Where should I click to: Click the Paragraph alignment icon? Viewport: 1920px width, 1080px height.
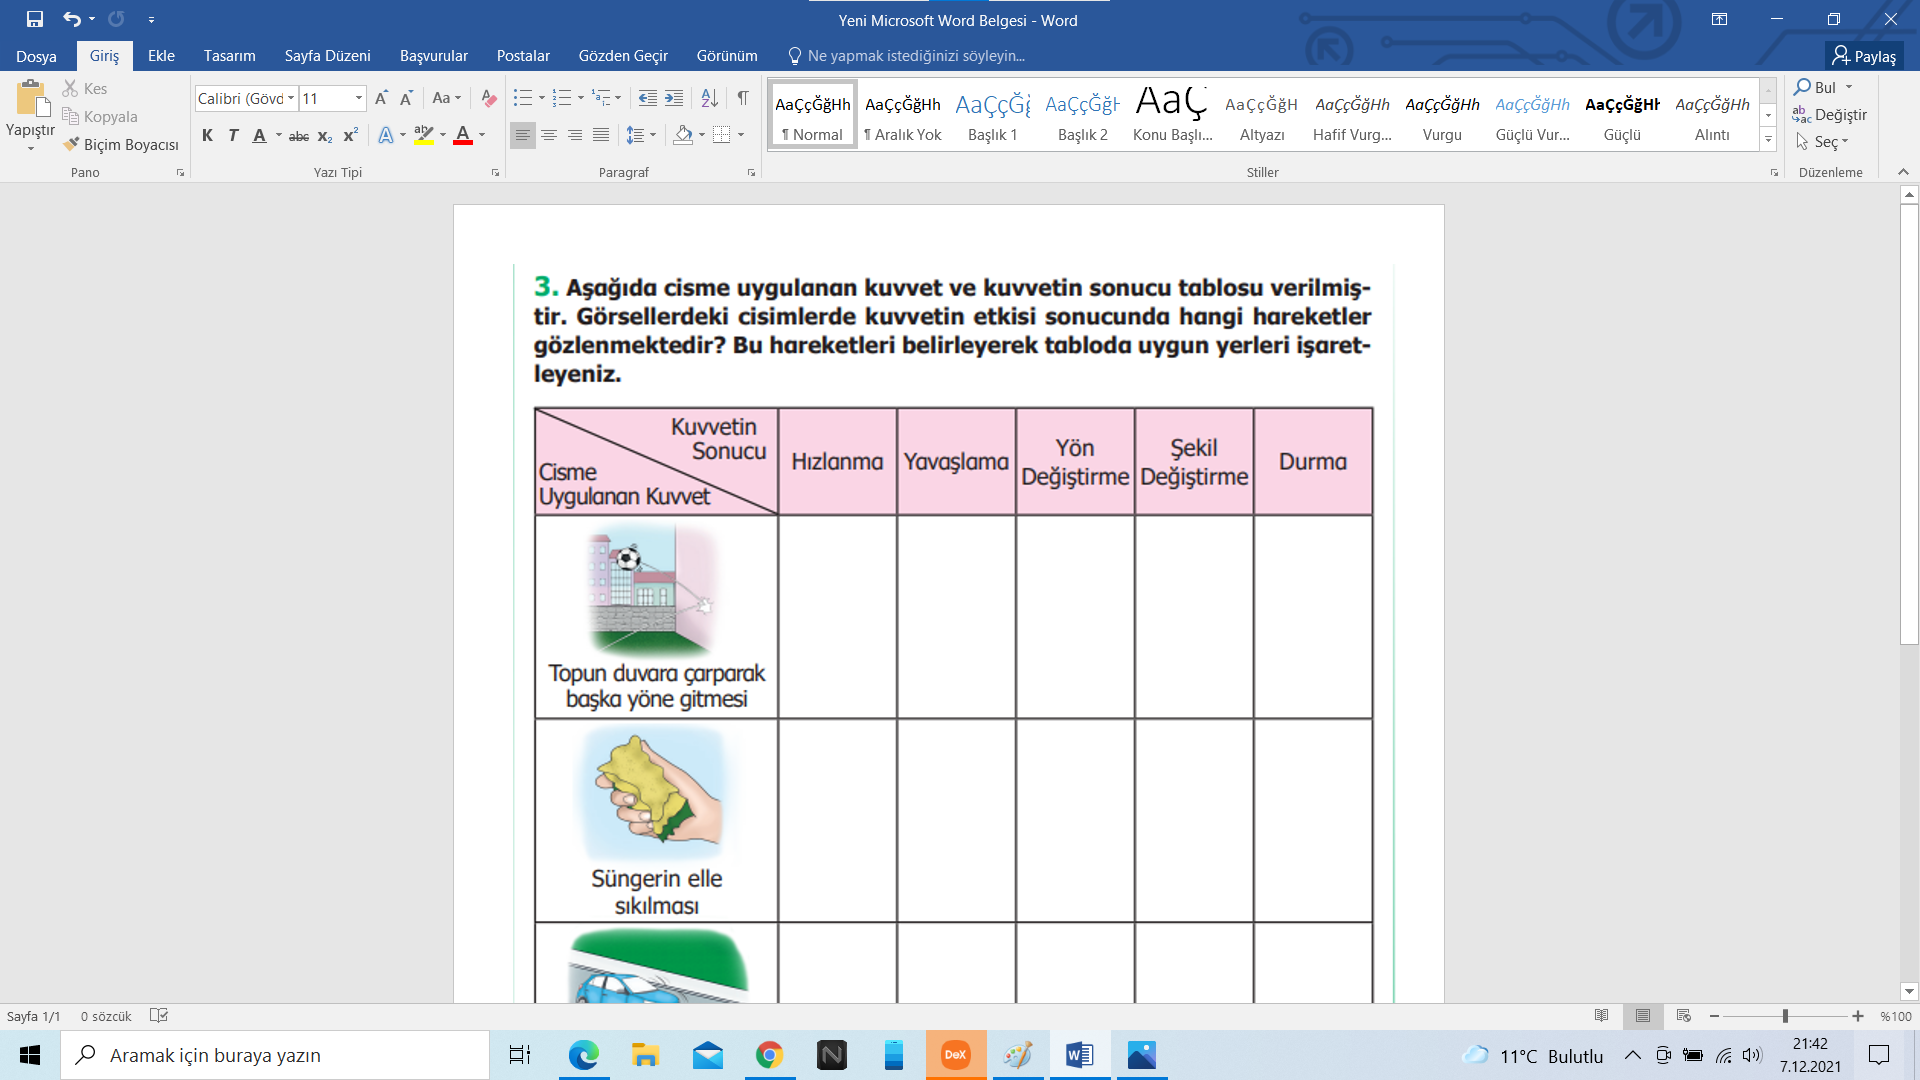coord(522,133)
